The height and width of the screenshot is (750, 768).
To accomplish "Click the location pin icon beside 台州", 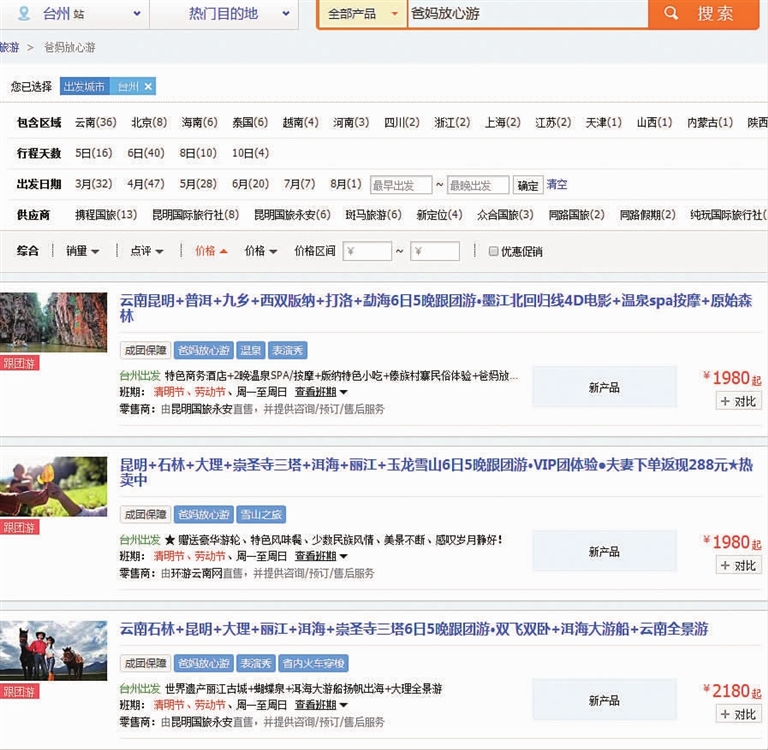I will (x=24, y=14).
